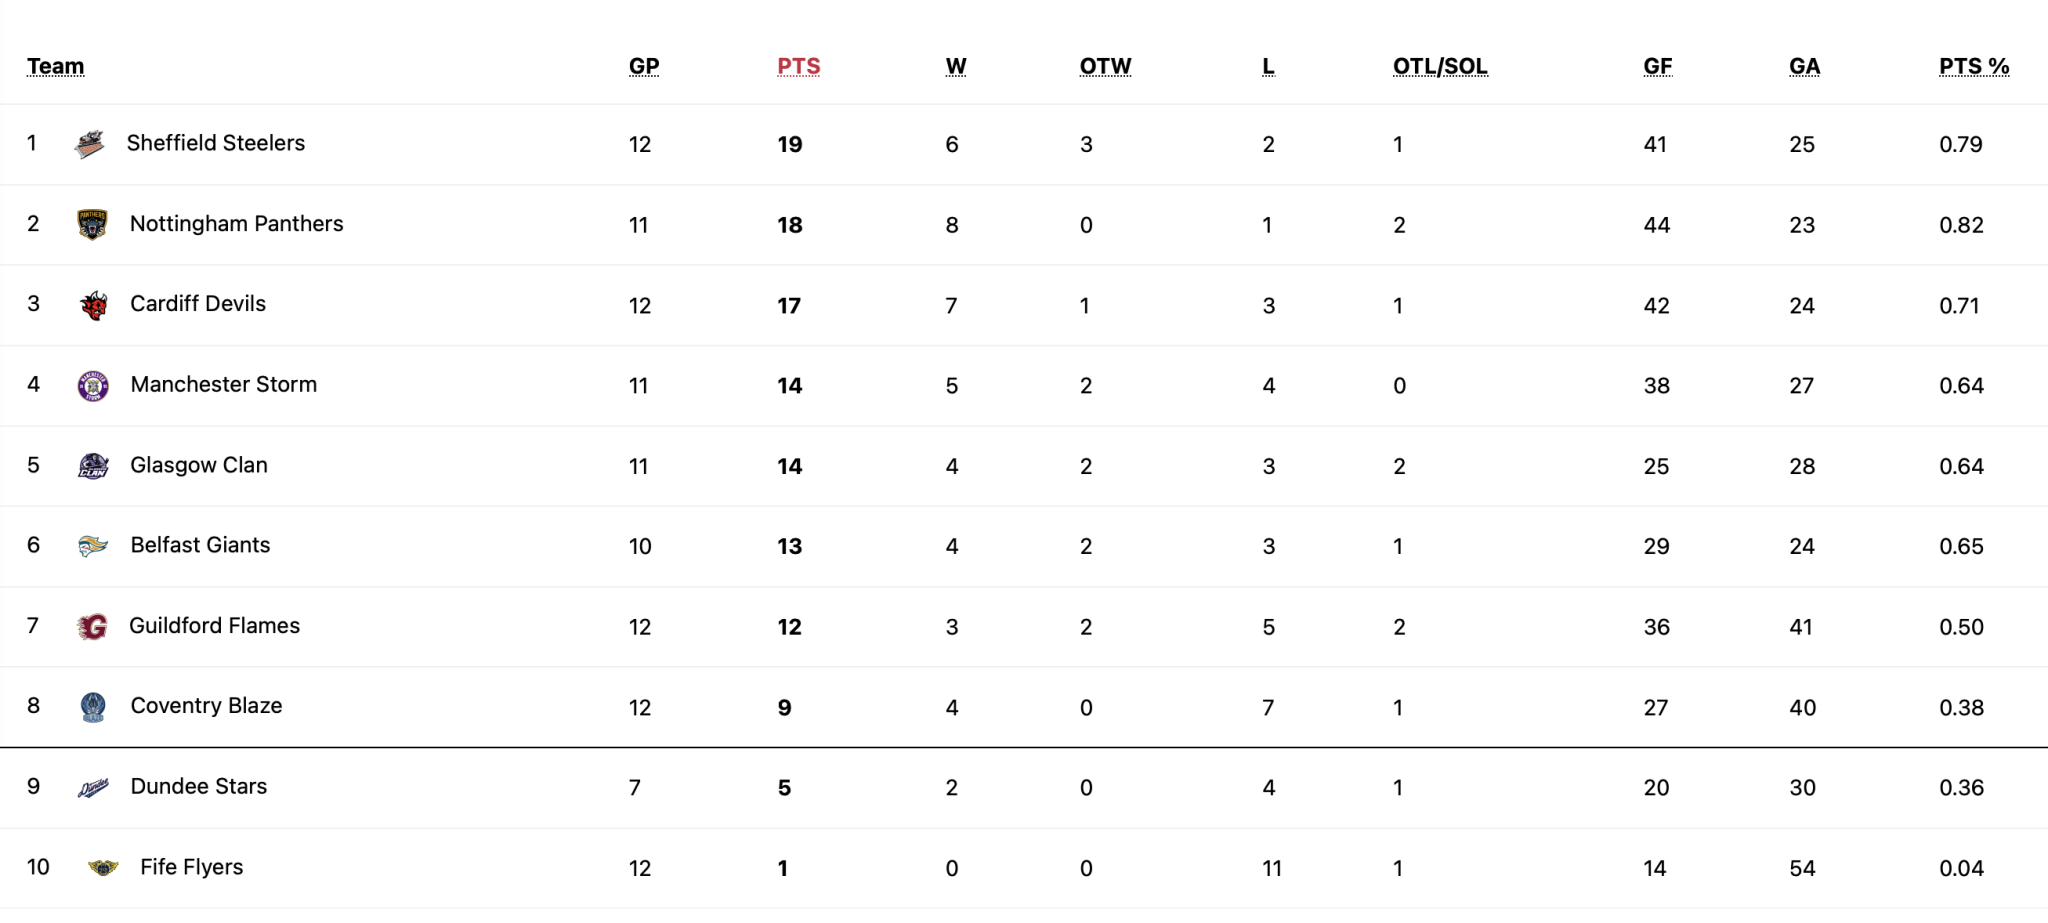The height and width of the screenshot is (923, 2048).
Task: Click the Fife Flyers team logo
Action: pyautogui.click(x=103, y=868)
